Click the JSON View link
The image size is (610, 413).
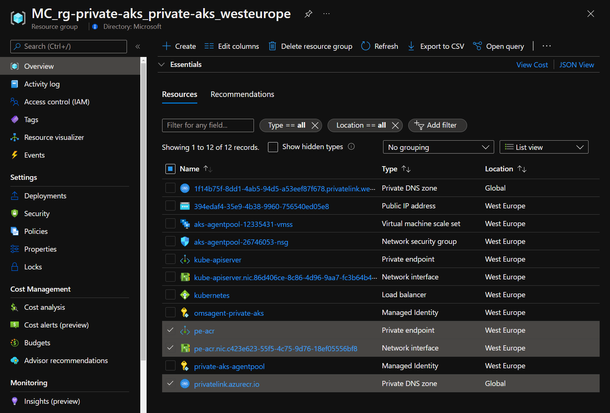(577, 65)
